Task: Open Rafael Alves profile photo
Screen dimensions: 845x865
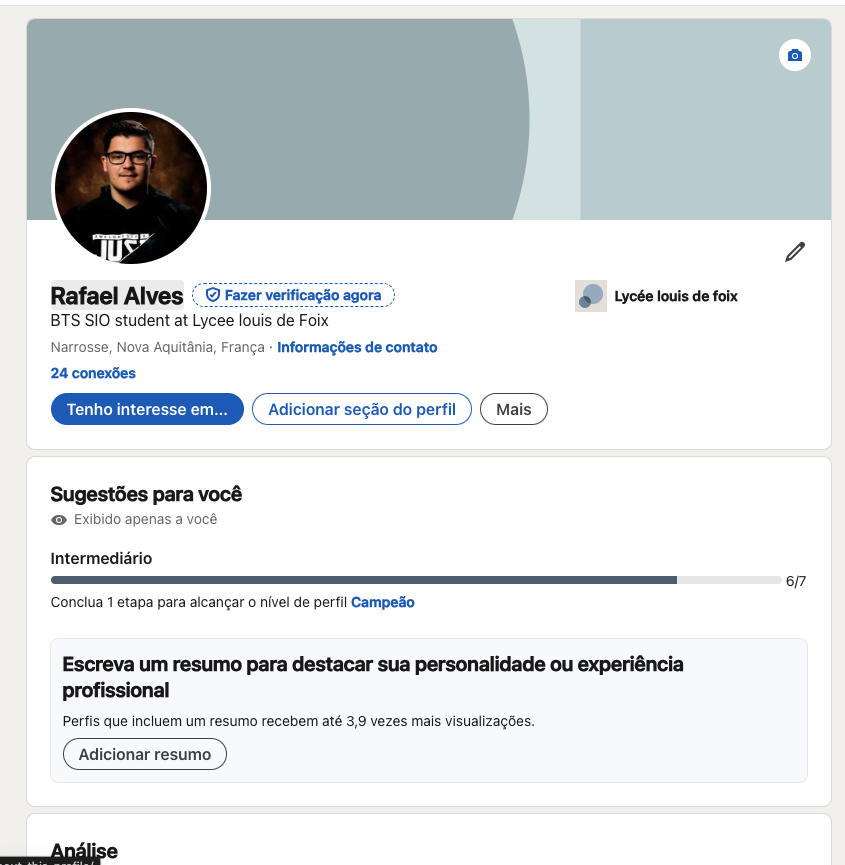Action: [x=131, y=188]
